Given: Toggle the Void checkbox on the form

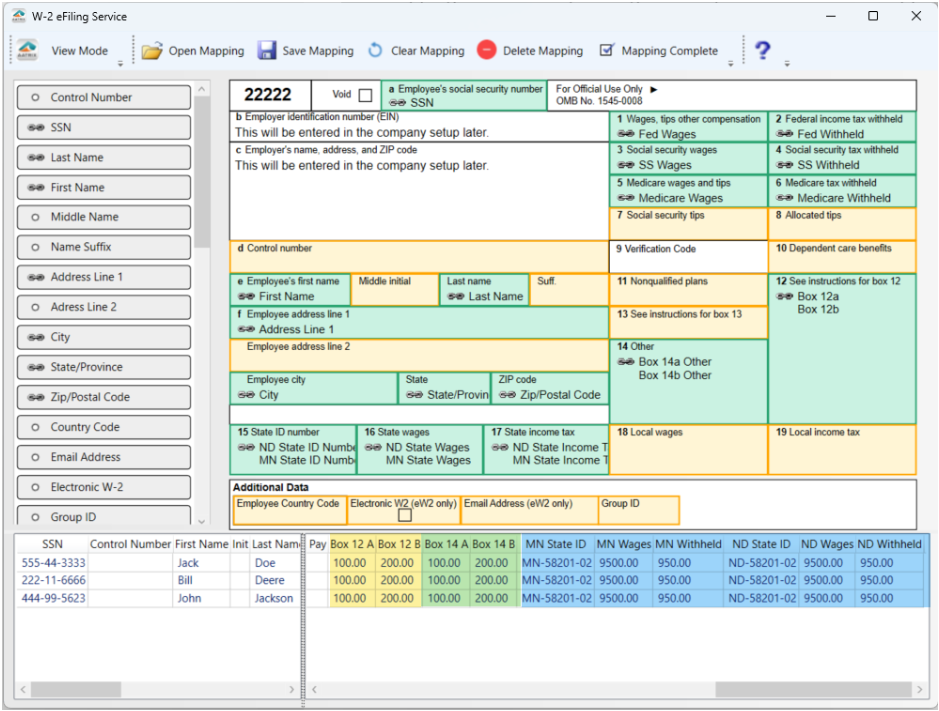Looking at the screenshot, I should tap(365, 96).
